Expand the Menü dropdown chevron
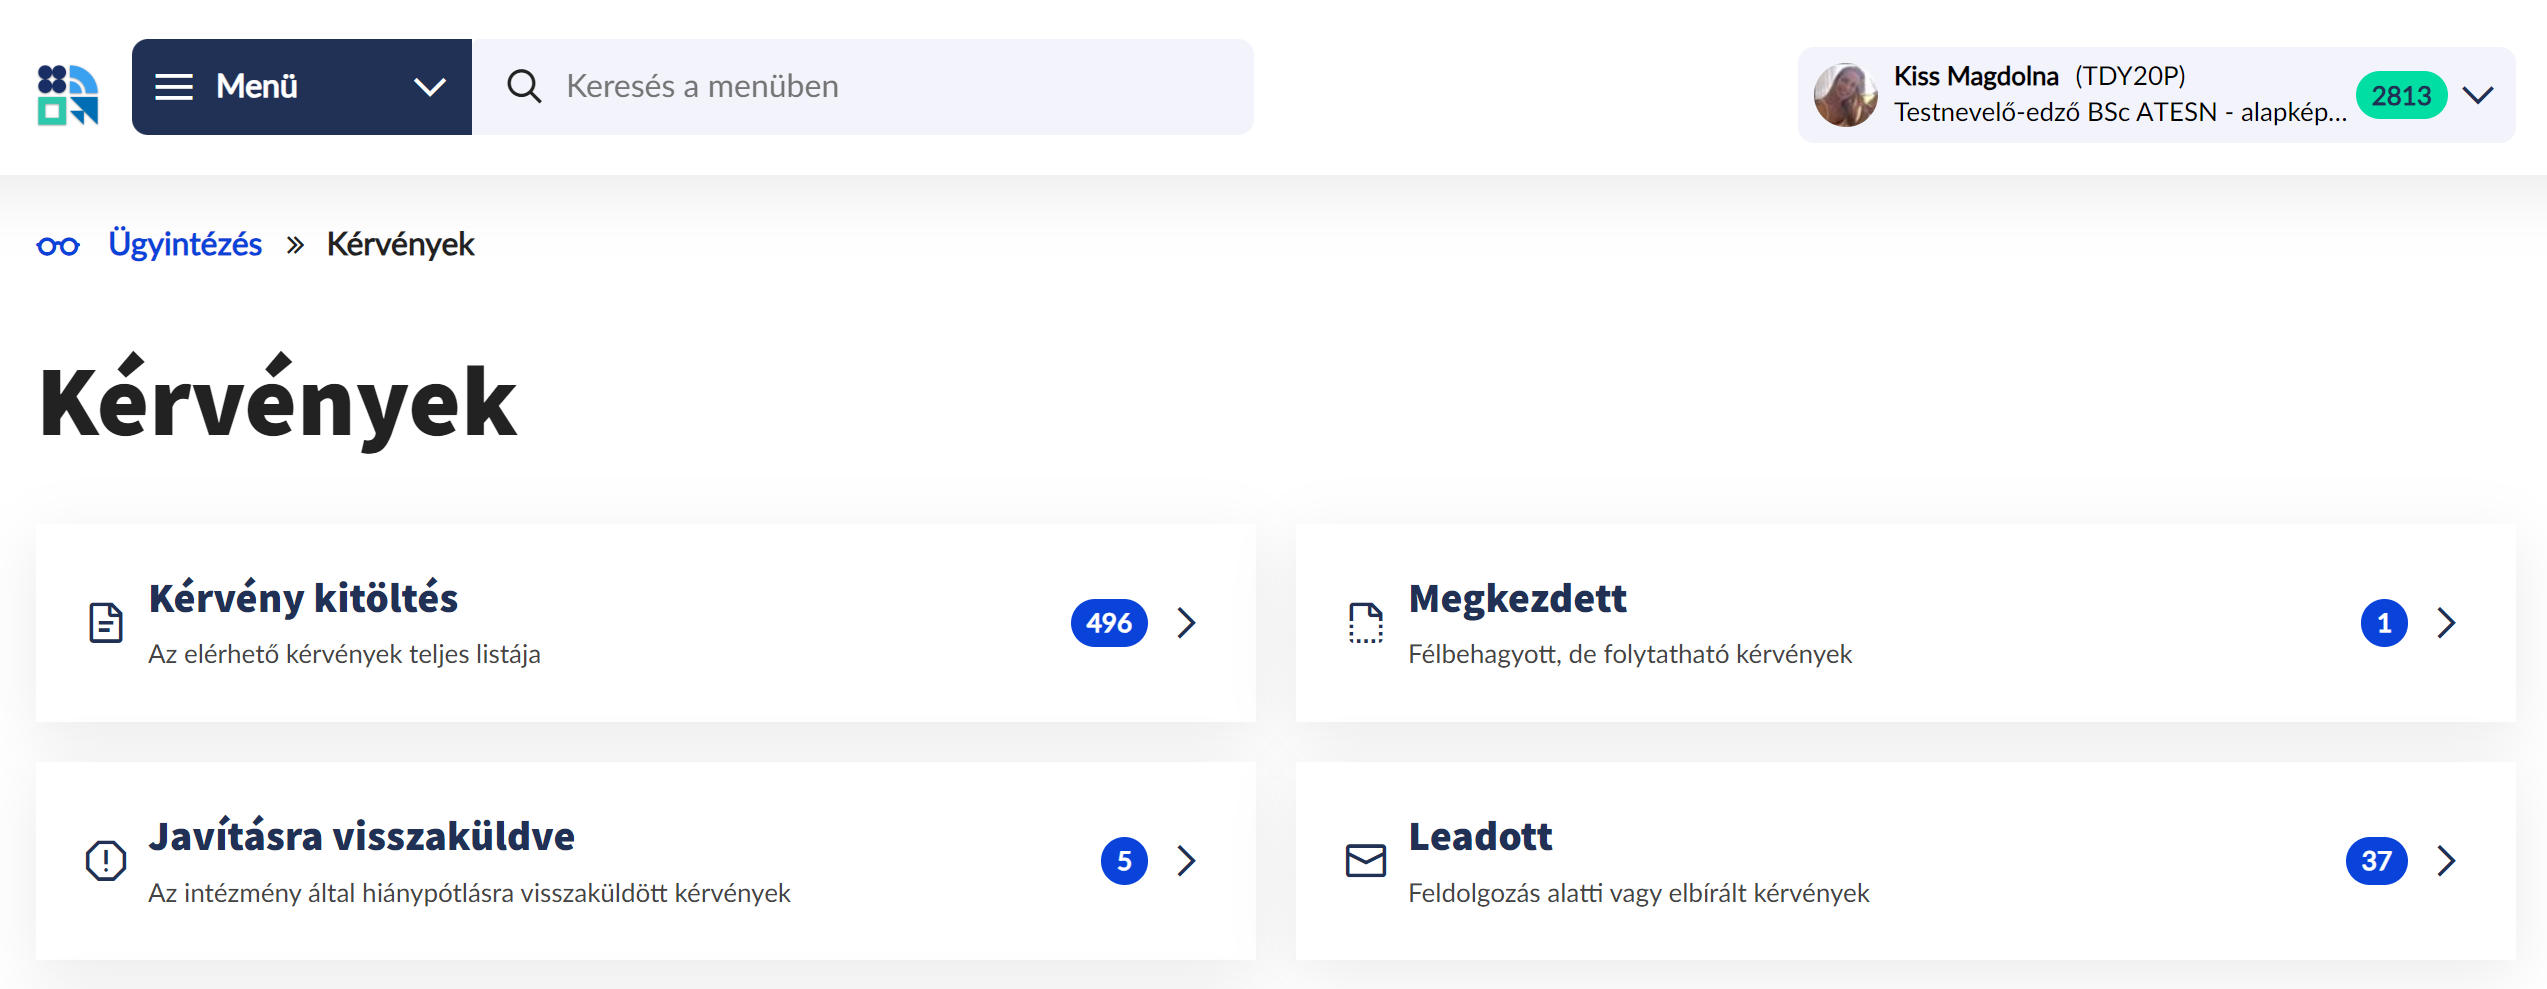Viewport: 2547px width, 989px height. [x=430, y=87]
